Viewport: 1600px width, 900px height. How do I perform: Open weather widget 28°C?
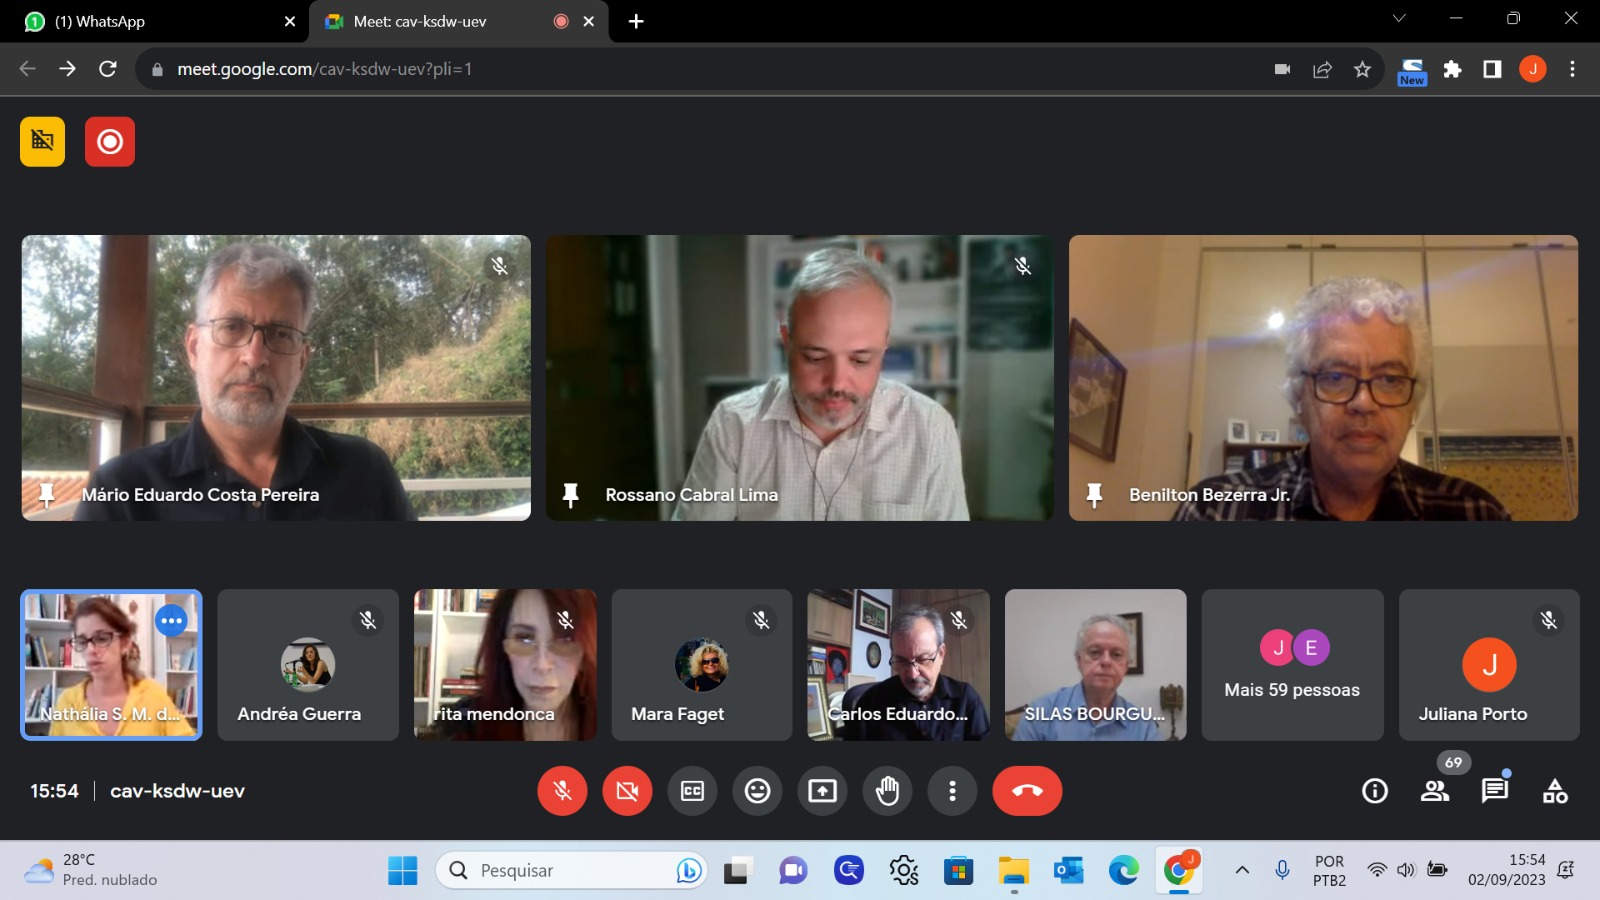tap(92, 870)
